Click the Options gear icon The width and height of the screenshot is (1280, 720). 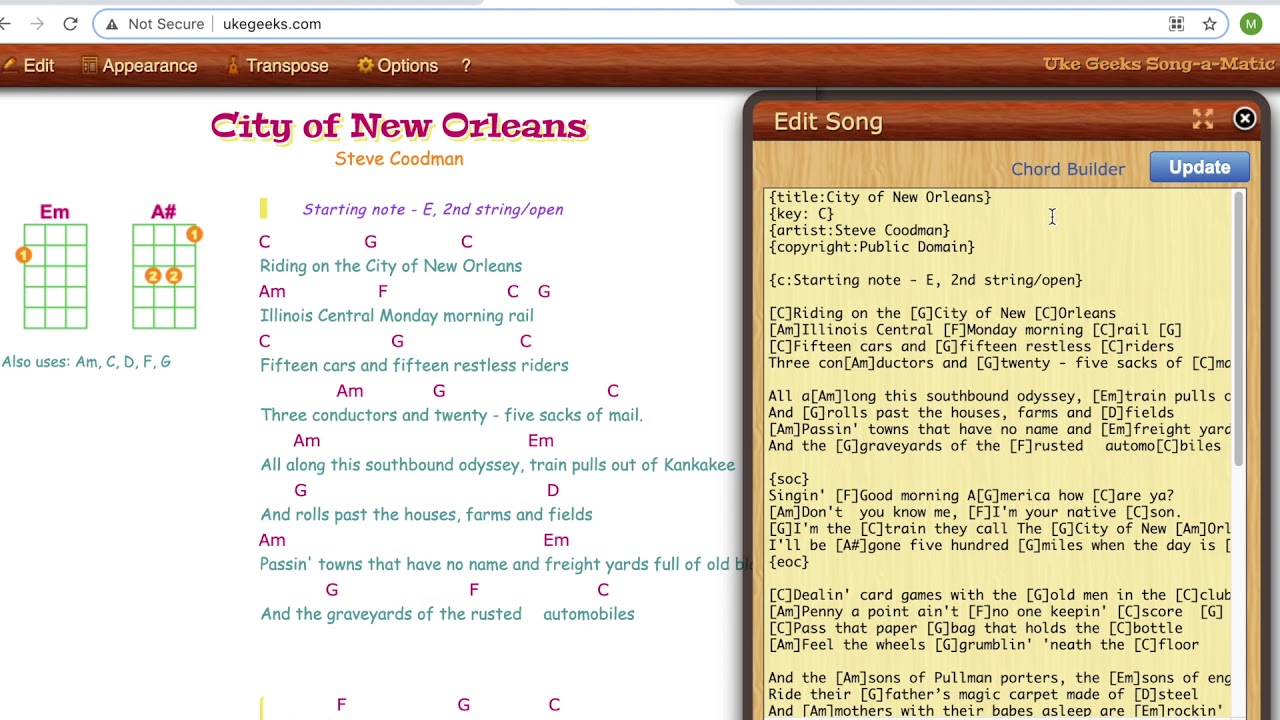(365, 66)
